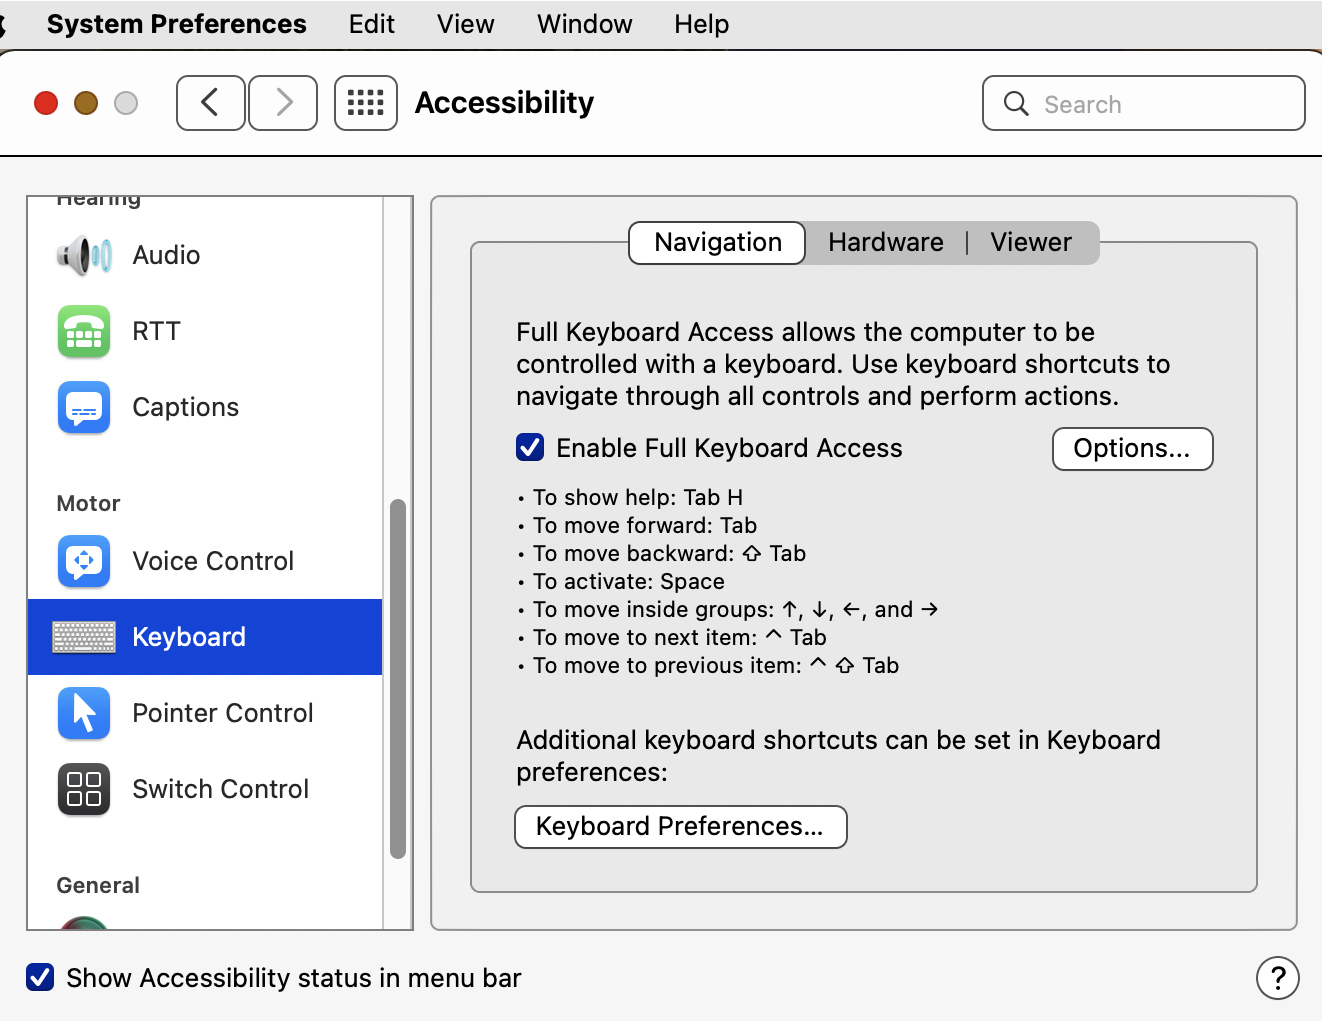Select the Audio accessibility icon
Image resolution: width=1322 pixels, height=1022 pixels.
click(84, 255)
